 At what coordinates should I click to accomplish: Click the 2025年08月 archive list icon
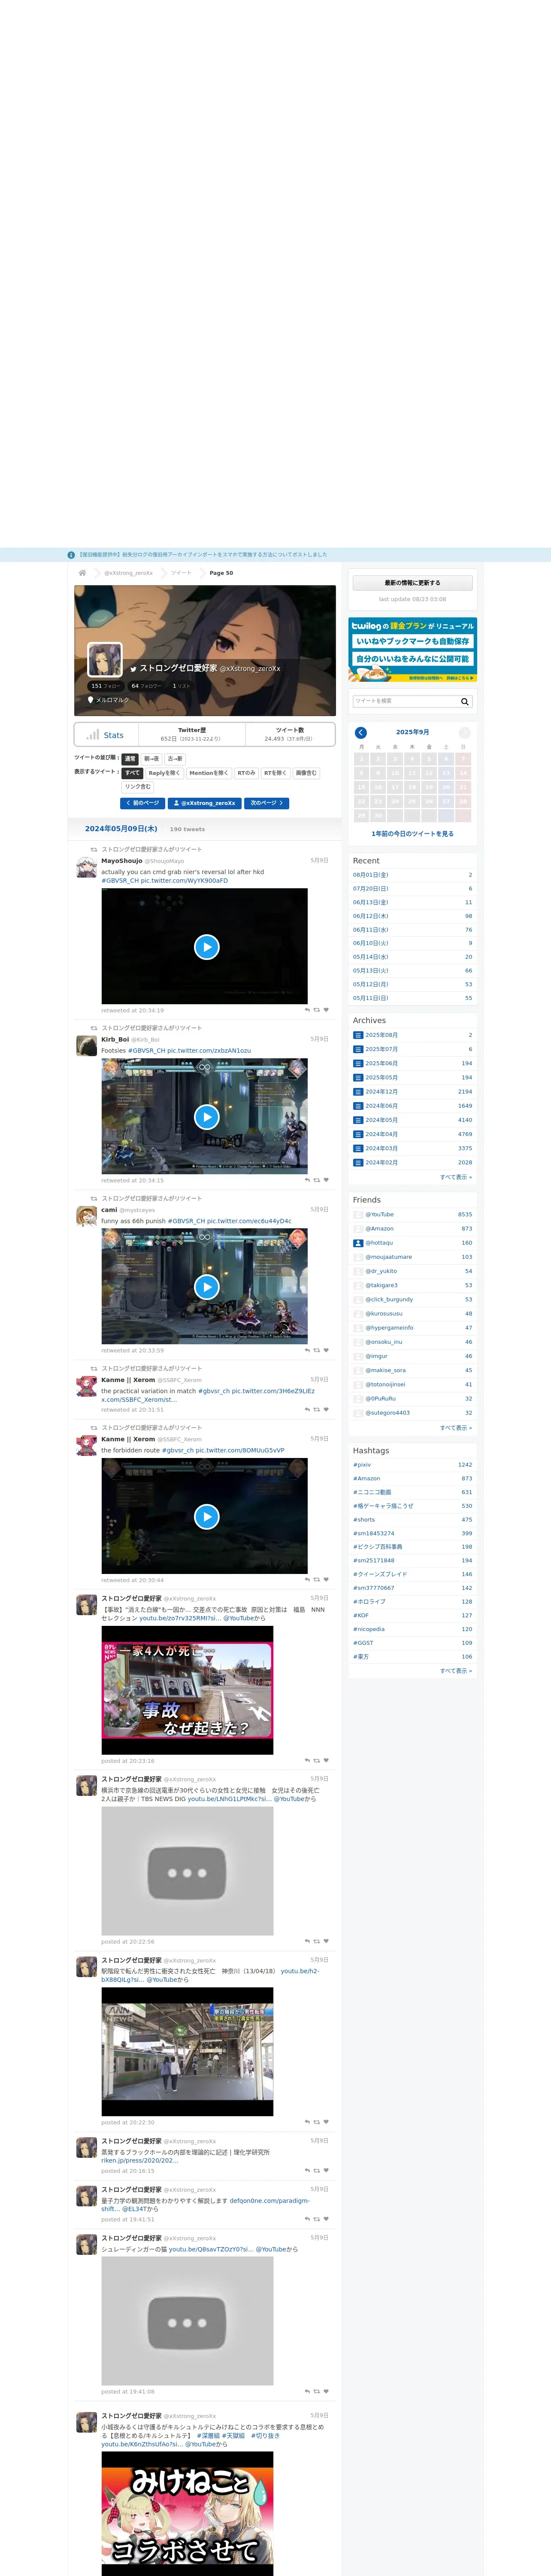coord(358,1035)
